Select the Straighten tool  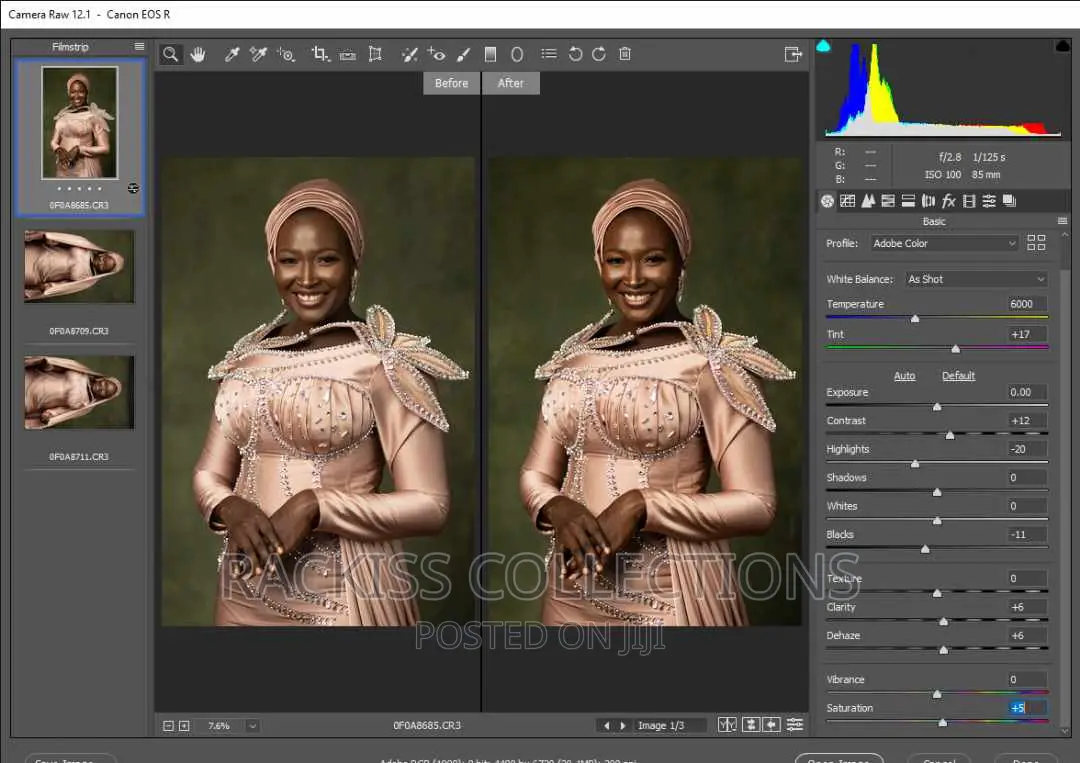coord(348,54)
